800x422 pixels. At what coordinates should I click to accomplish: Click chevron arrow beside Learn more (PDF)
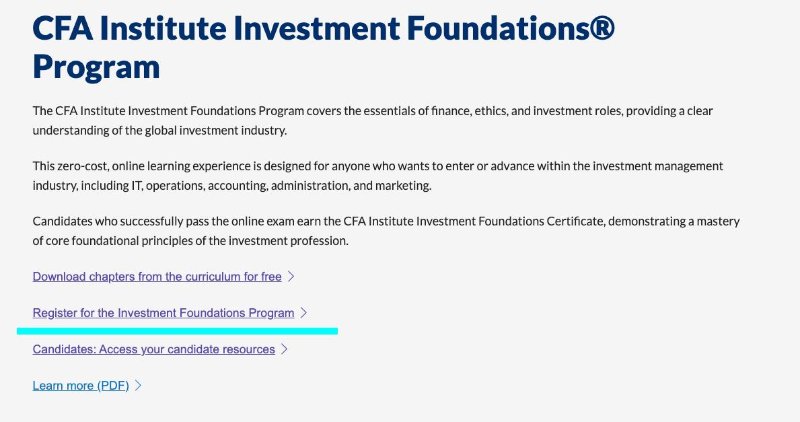coord(138,385)
